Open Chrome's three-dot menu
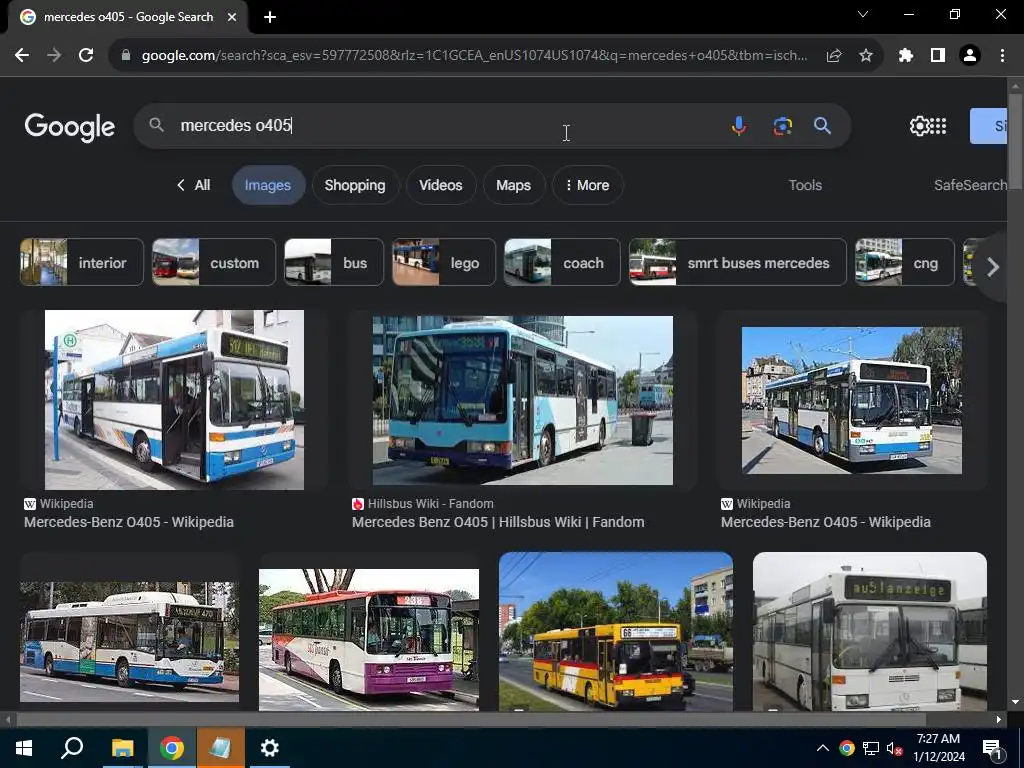Screen dimensions: 1024x768 (1002, 56)
